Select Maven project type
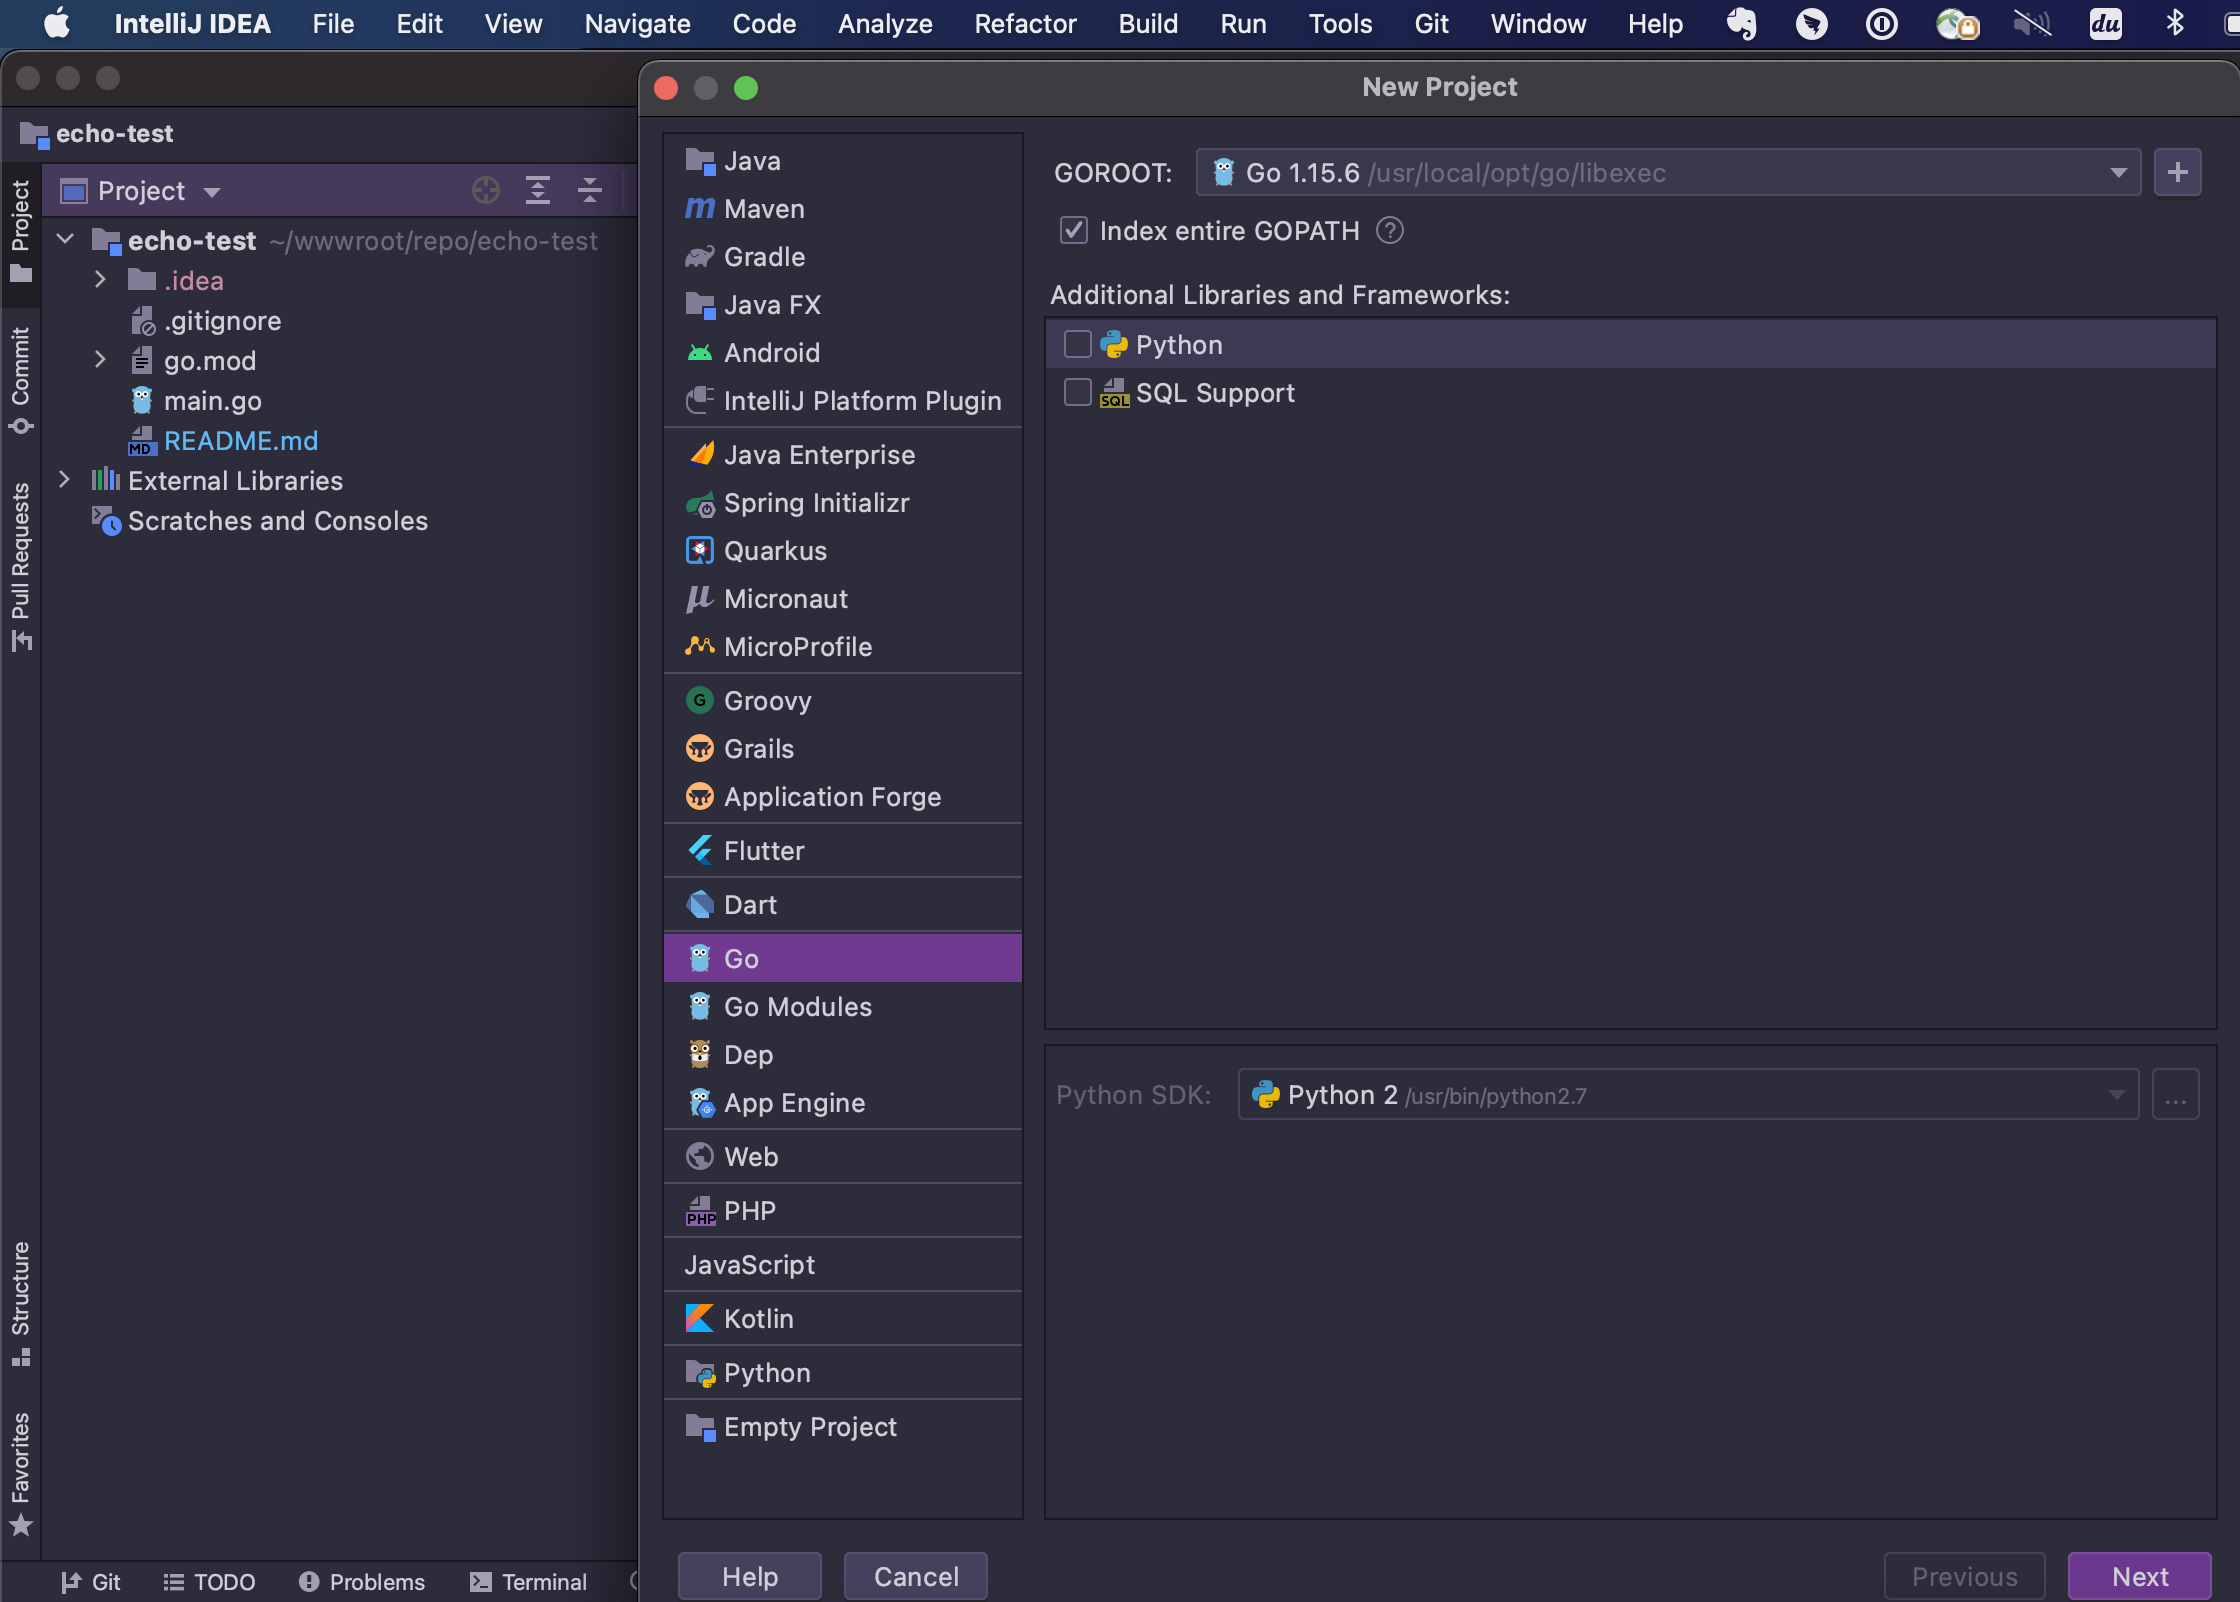This screenshot has height=1602, width=2240. [x=842, y=209]
